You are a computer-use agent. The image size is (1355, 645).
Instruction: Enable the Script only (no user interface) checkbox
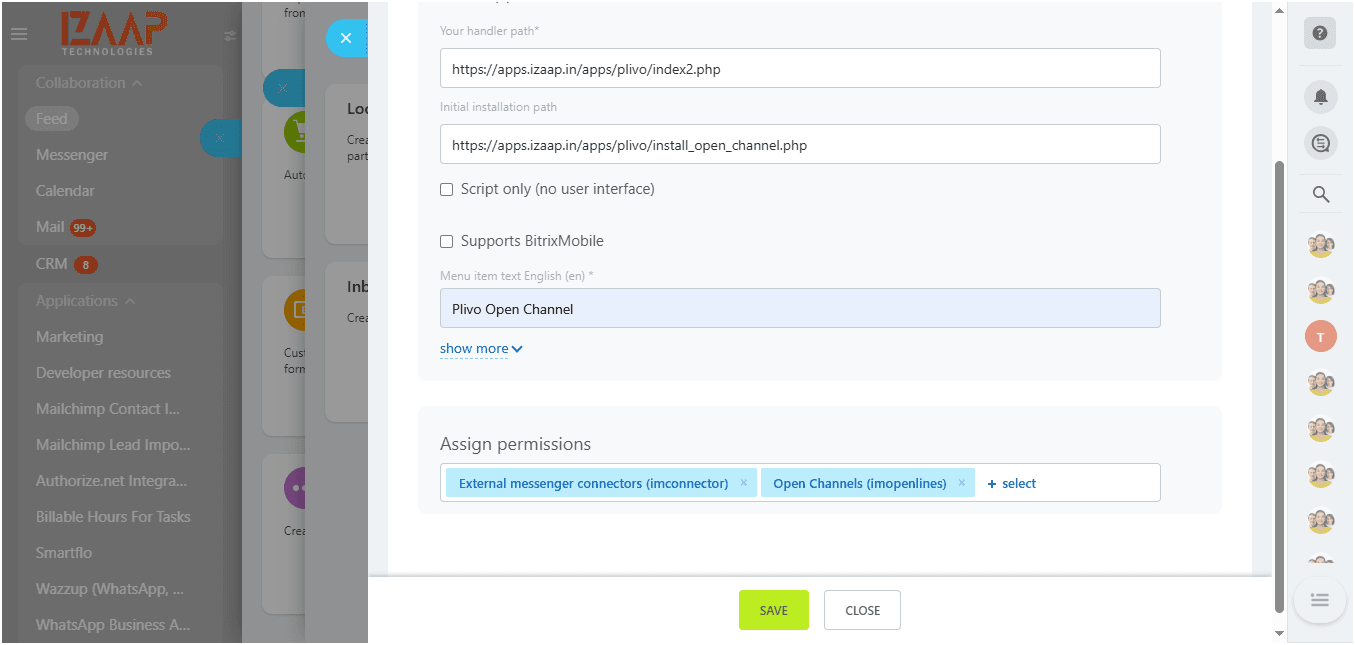(446, 188)
